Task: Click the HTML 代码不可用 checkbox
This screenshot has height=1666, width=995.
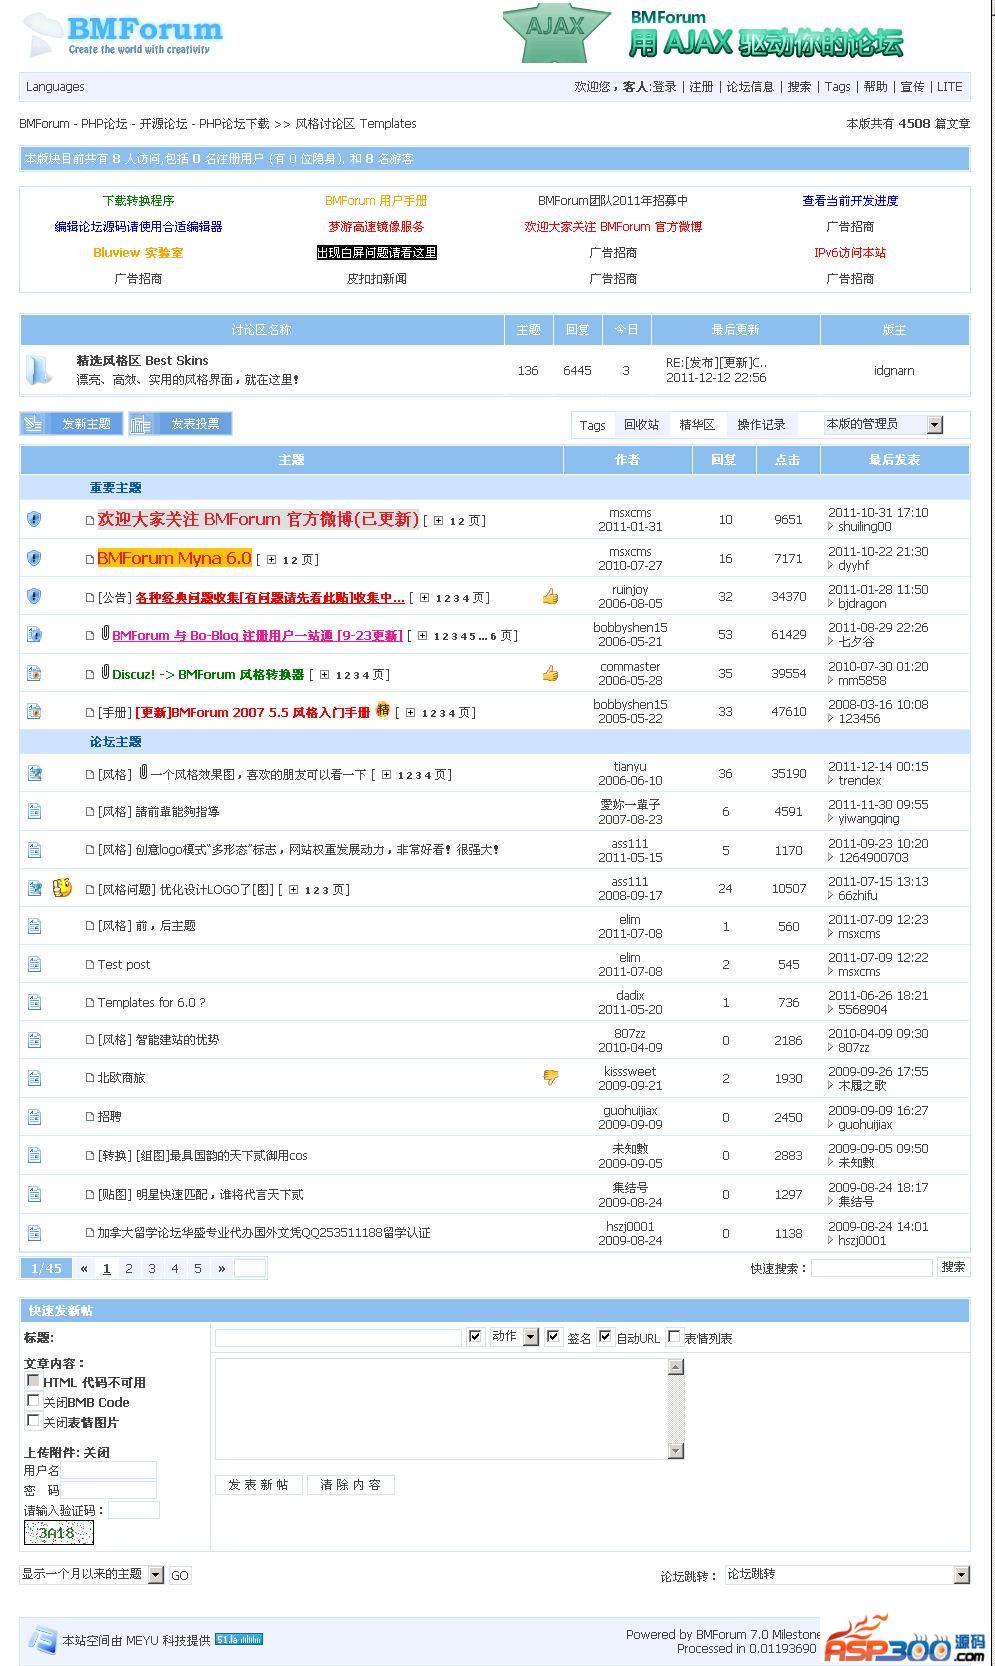Action: click(33, 1381)
